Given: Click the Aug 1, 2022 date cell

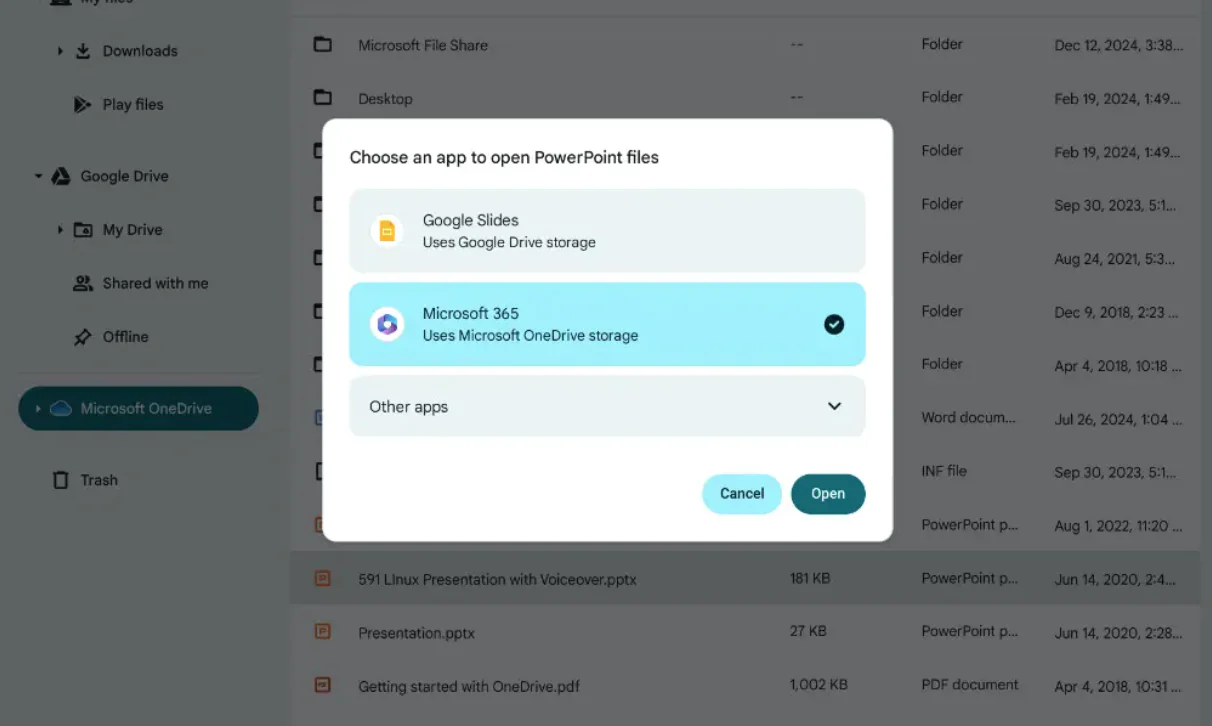Looking at the screenshot, I should click(x=1119, y=525).
